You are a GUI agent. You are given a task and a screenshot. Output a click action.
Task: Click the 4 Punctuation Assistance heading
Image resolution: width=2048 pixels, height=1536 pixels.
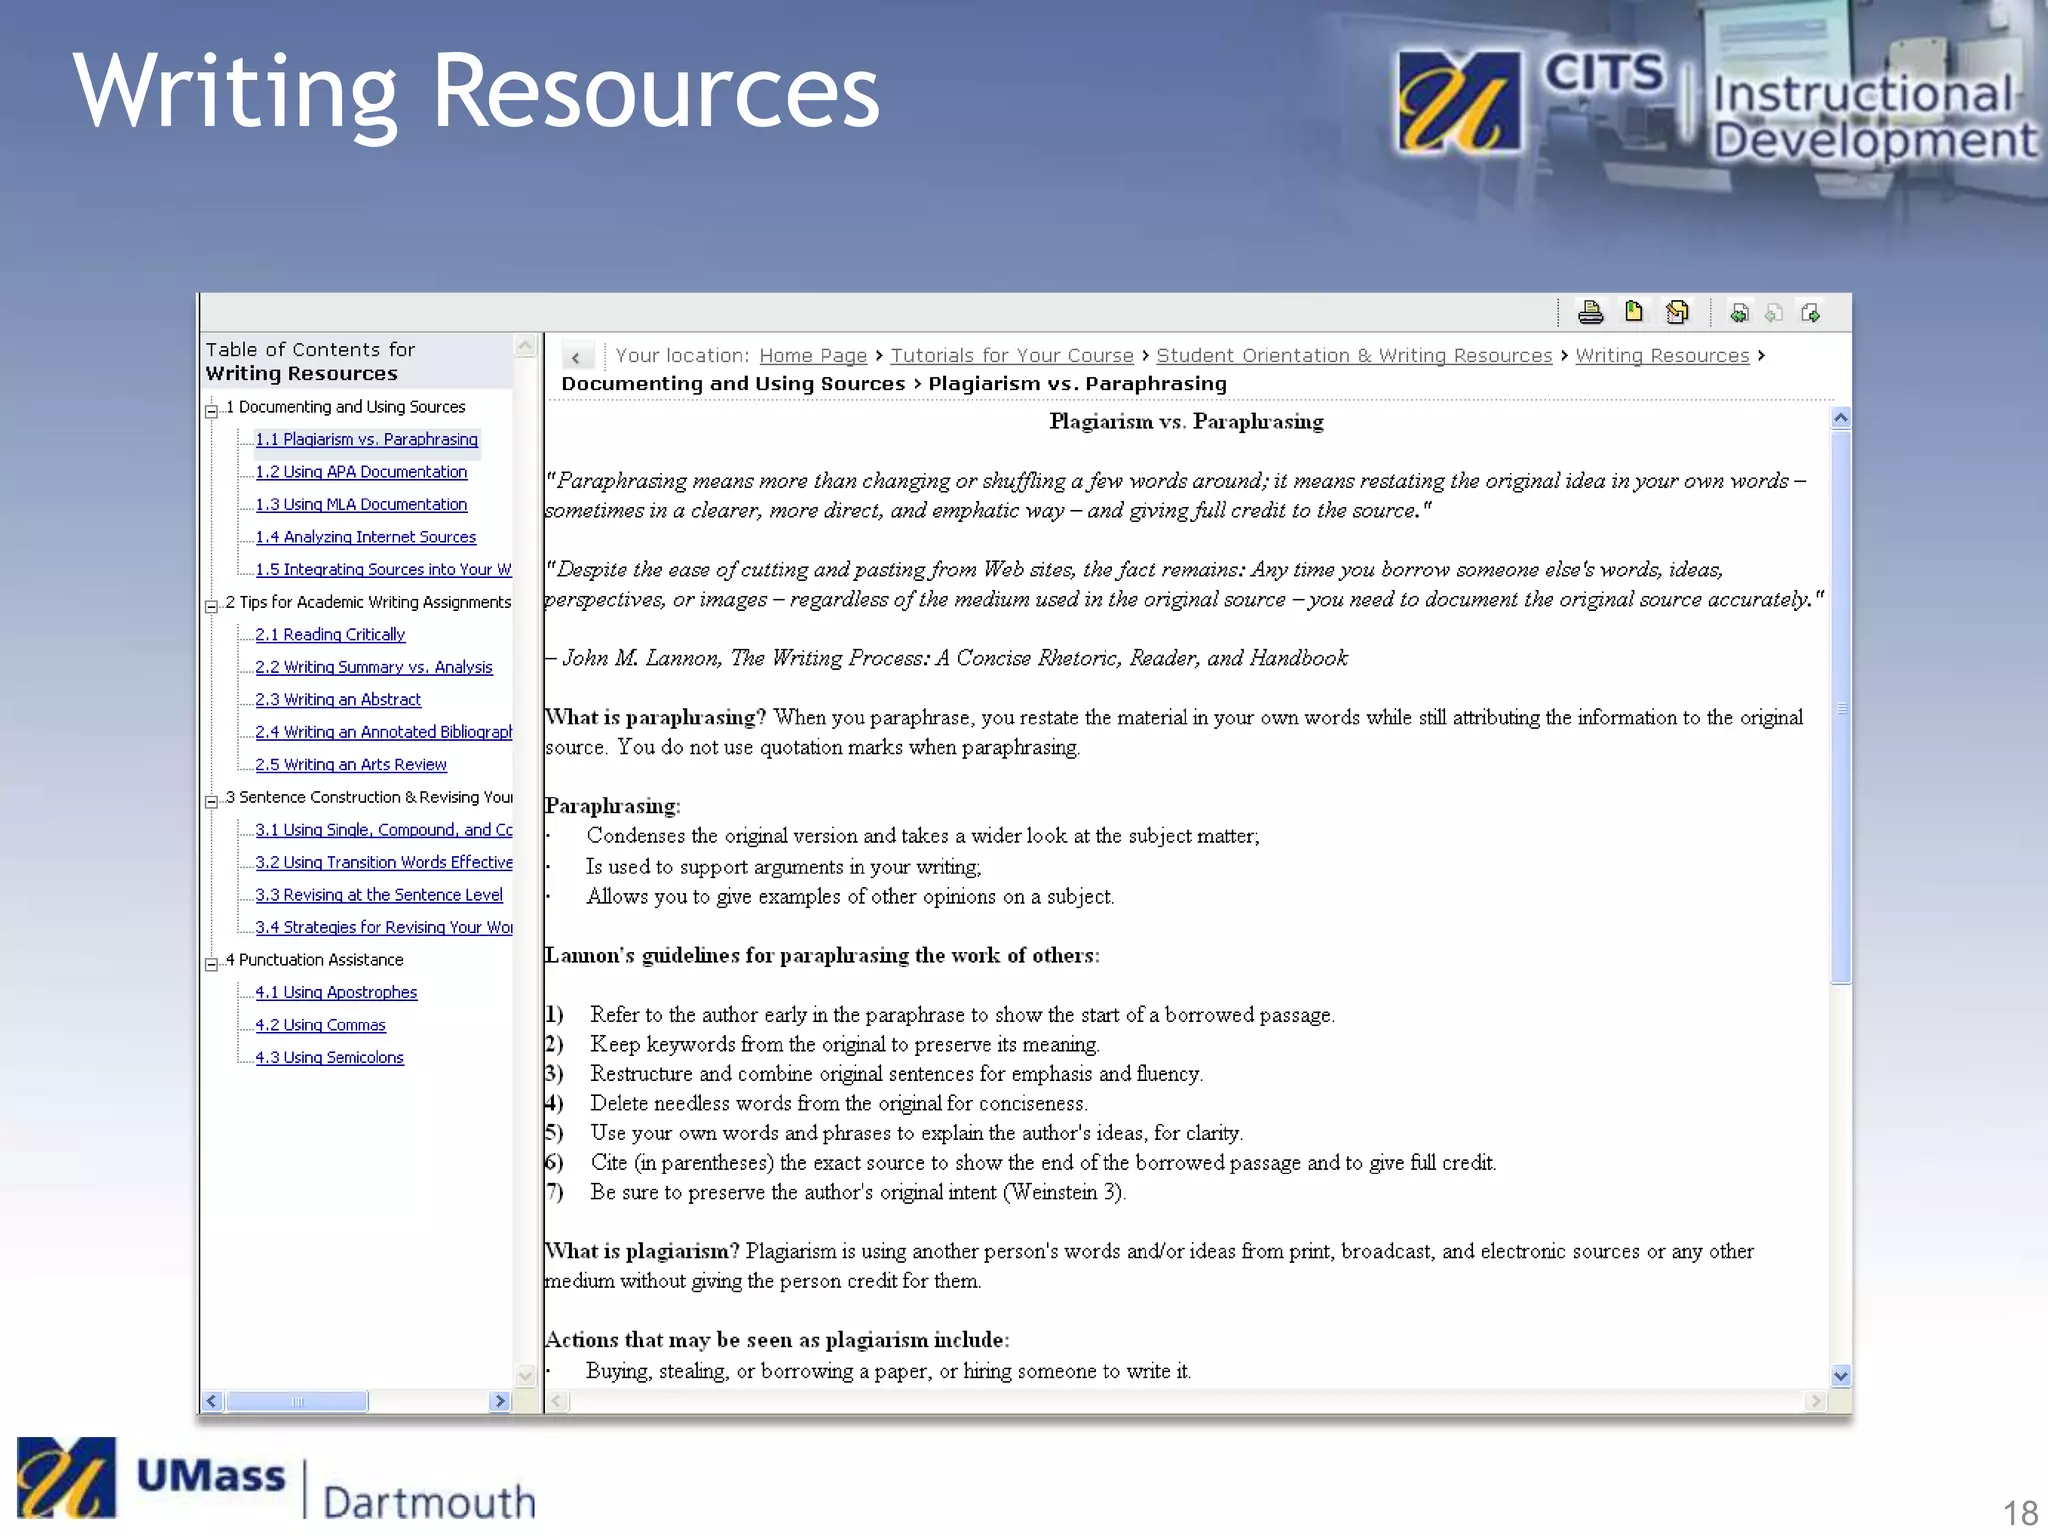[314, 960]
